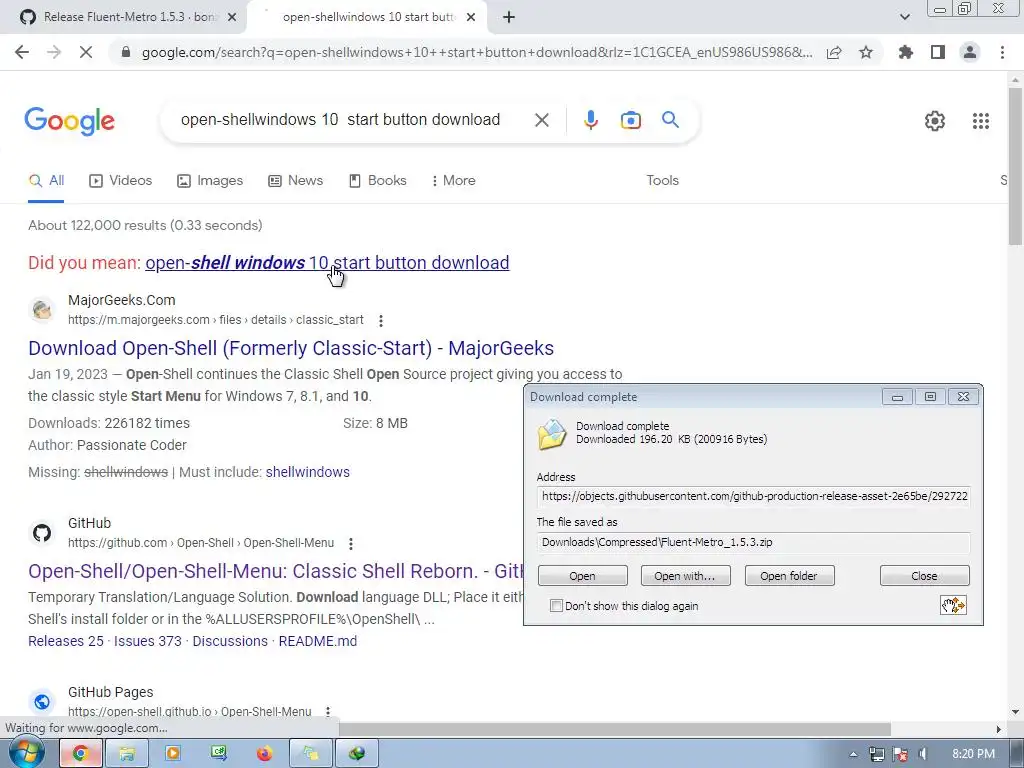Open options for the GitHub Pages result
The image size is (1024, 768).
pyautogui.click(x=328, y=711)
